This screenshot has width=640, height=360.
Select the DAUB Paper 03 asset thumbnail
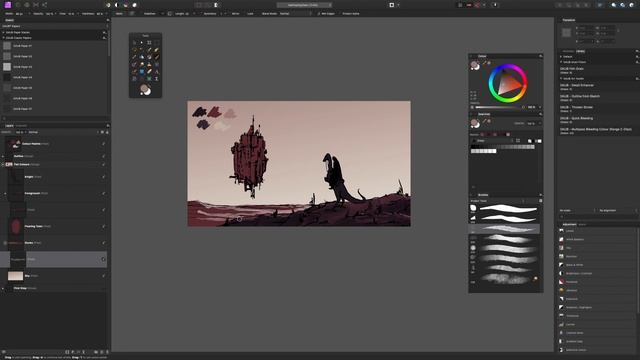(x=7, y=67)
